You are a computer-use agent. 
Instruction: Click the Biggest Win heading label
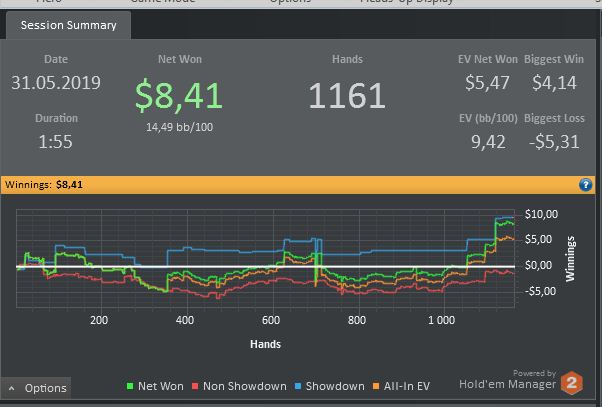(x=554, y=59)
